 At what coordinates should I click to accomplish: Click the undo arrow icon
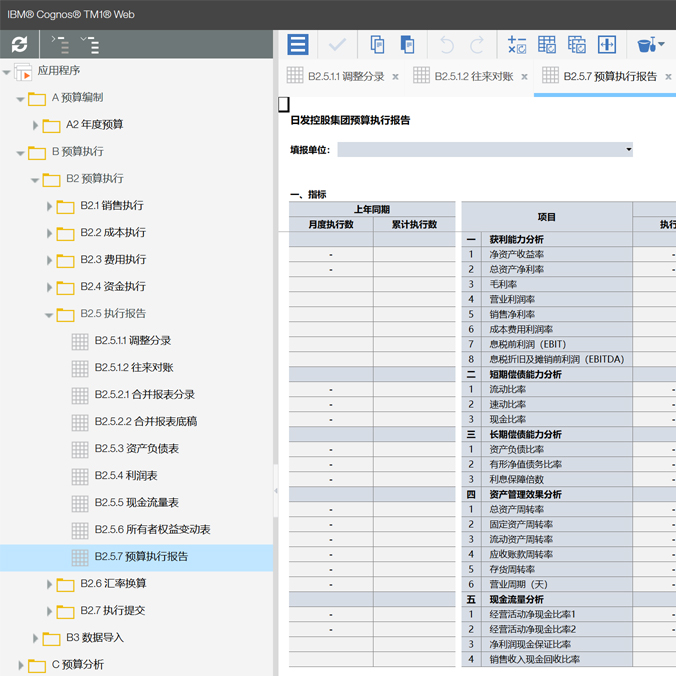click(x=447, y=44)
